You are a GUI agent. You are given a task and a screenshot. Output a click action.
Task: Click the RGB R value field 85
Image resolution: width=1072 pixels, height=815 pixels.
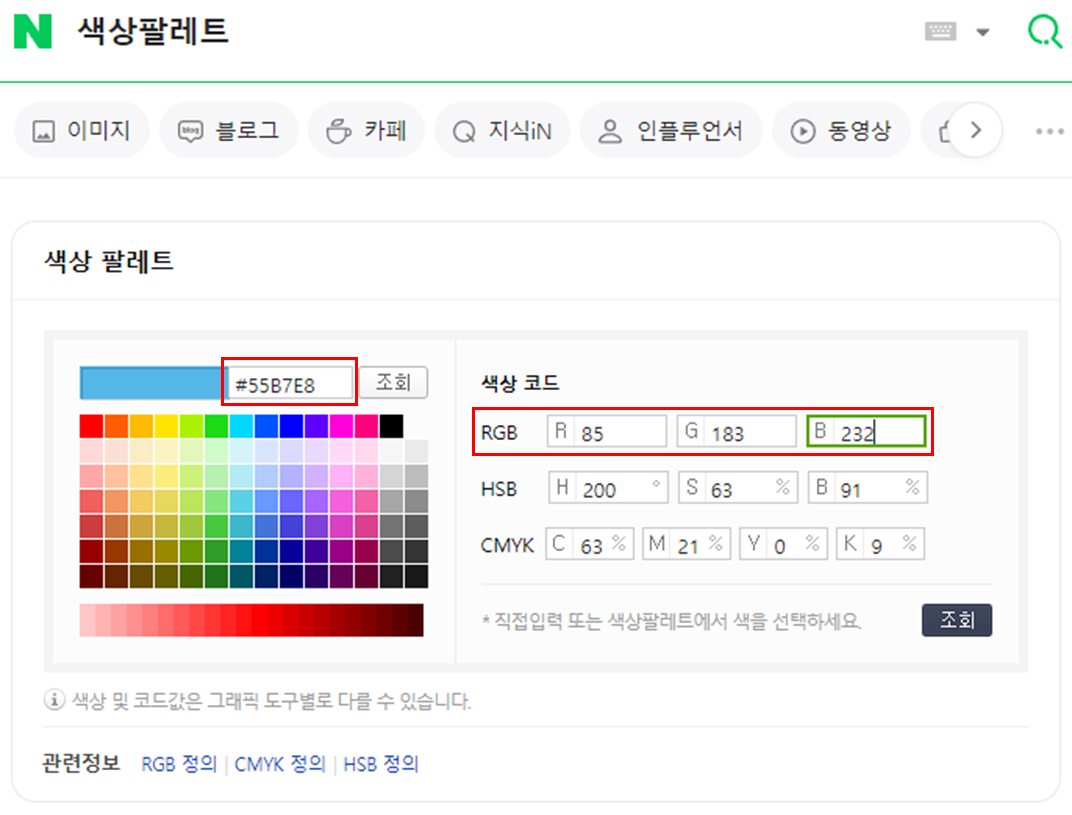click(x=606, y=431)
